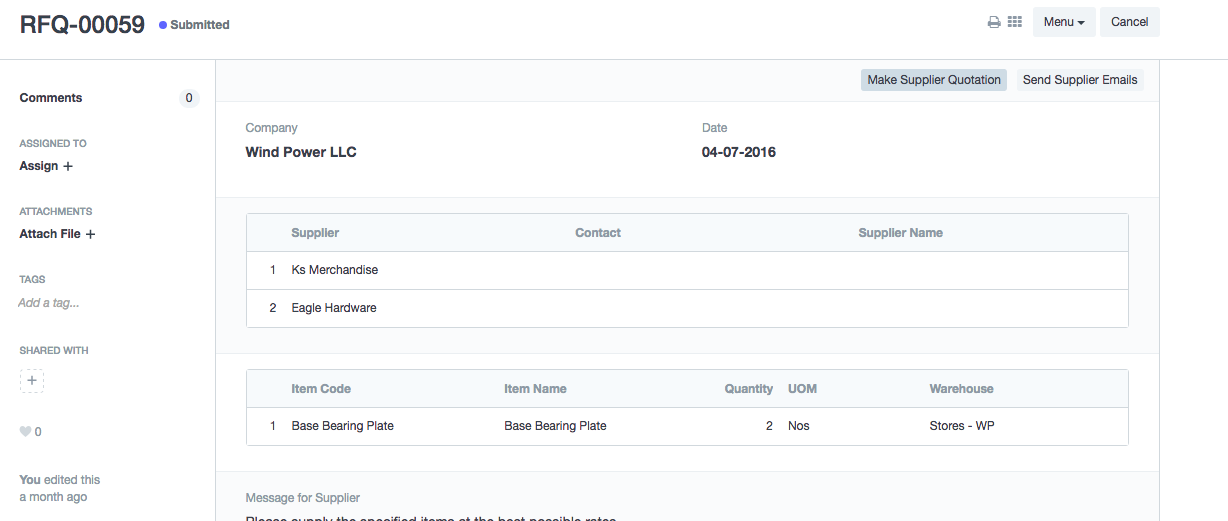
Task: Click plus icon under Shared With
Action: point(32,381)
